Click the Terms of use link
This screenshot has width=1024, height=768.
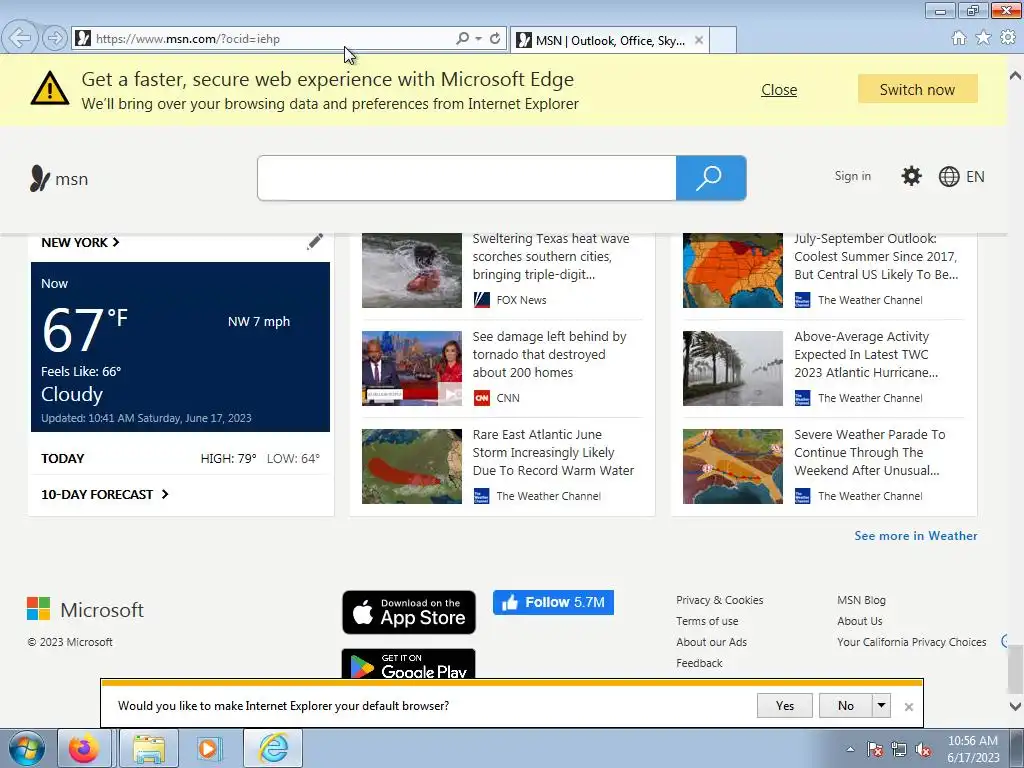point(707,621)
